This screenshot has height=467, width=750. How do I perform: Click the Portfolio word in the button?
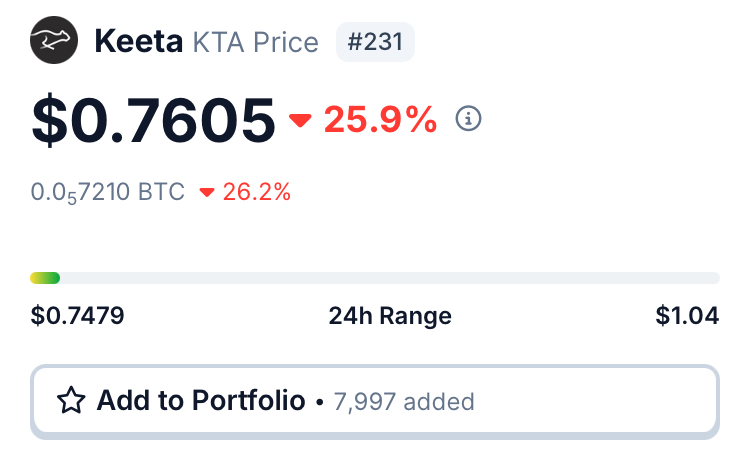(x=248, y=400)
